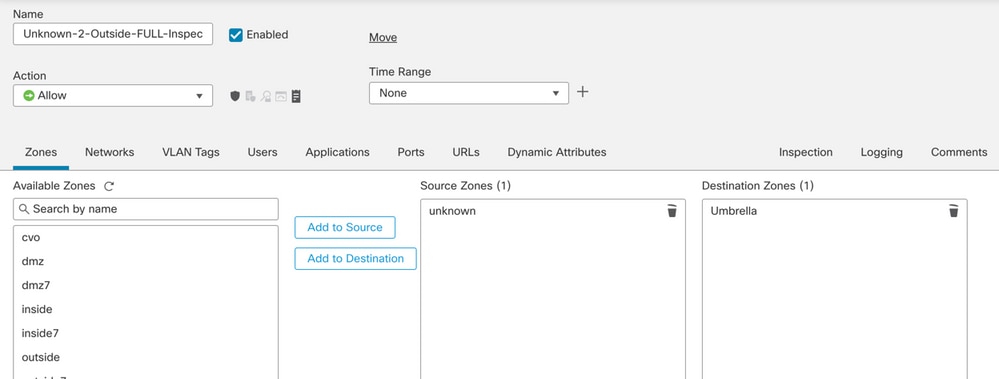Select the dmz7 zone

click(x=146, y=285)
